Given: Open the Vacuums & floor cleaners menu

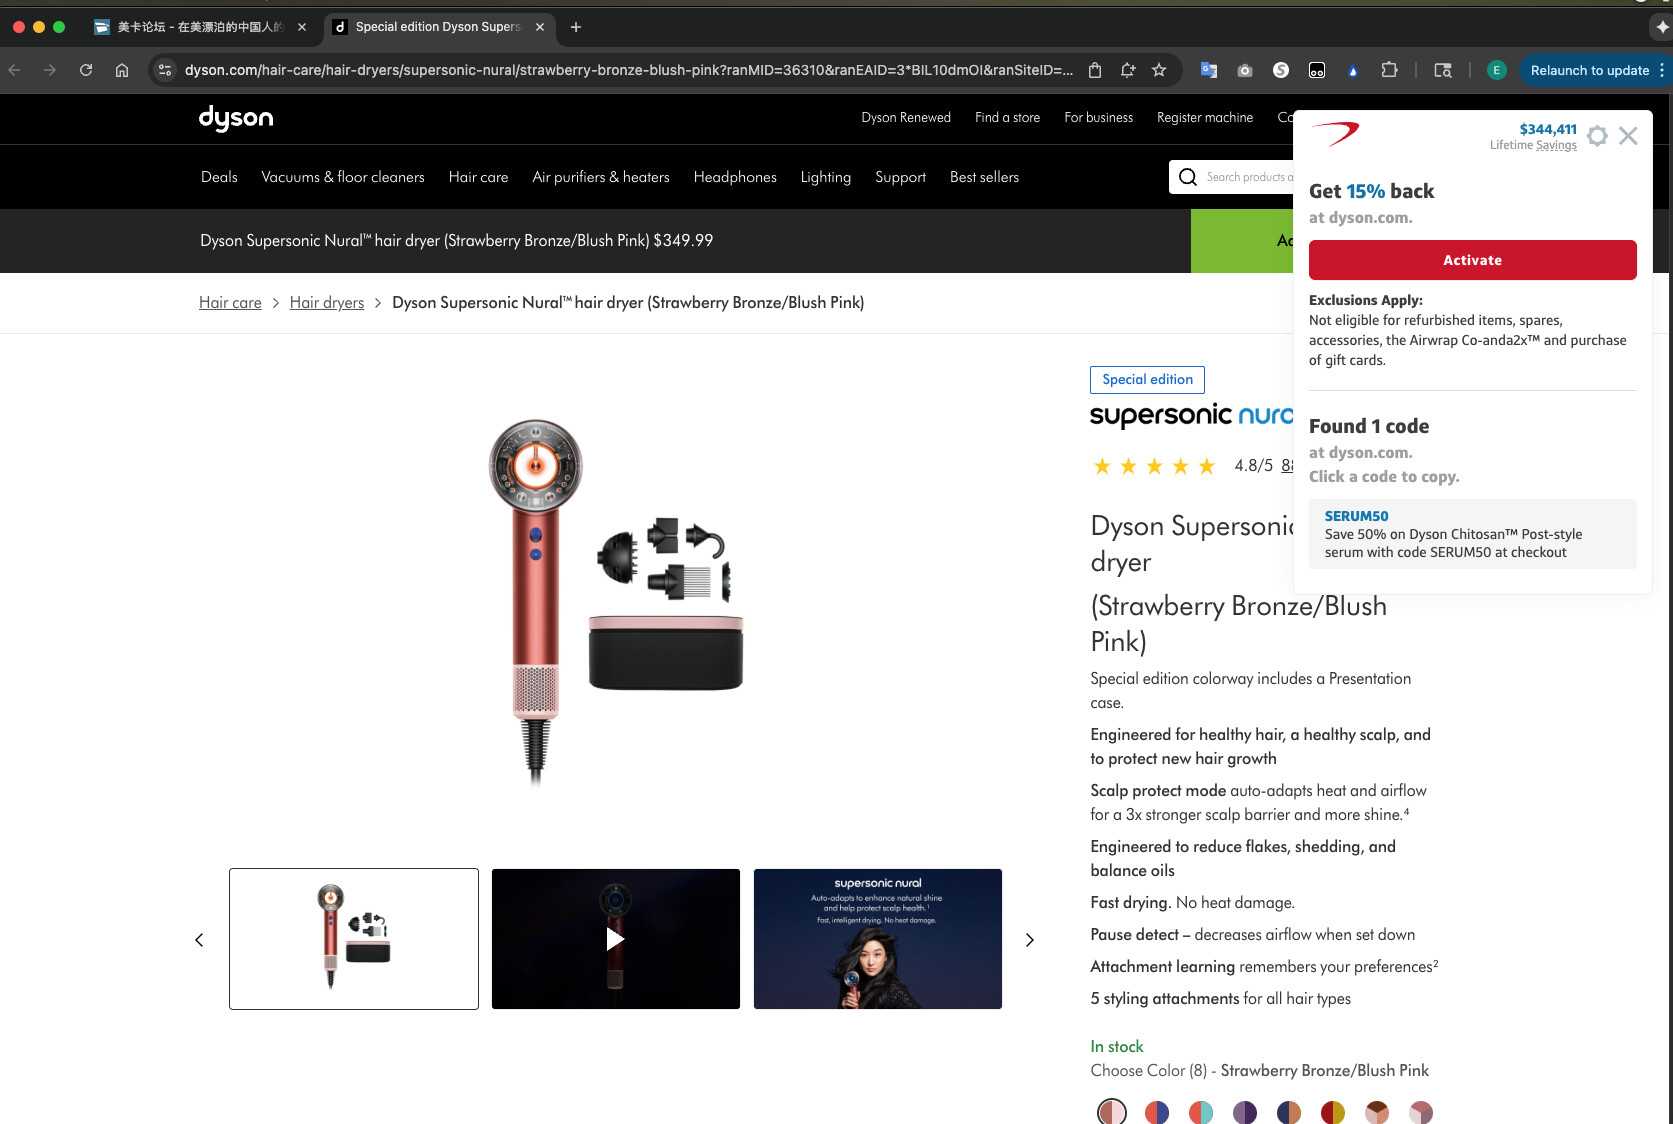Looking at the screenshot, I should 343,177.
